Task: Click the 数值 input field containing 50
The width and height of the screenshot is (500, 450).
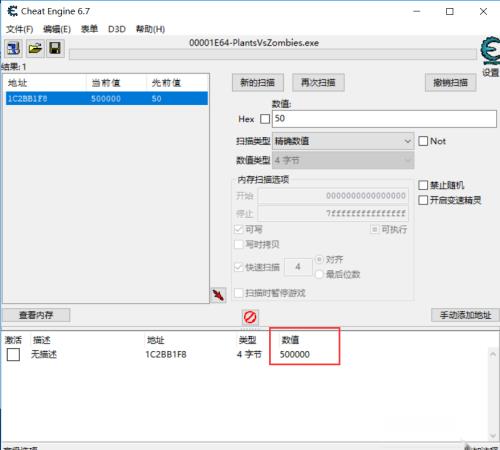Action: 384,119
